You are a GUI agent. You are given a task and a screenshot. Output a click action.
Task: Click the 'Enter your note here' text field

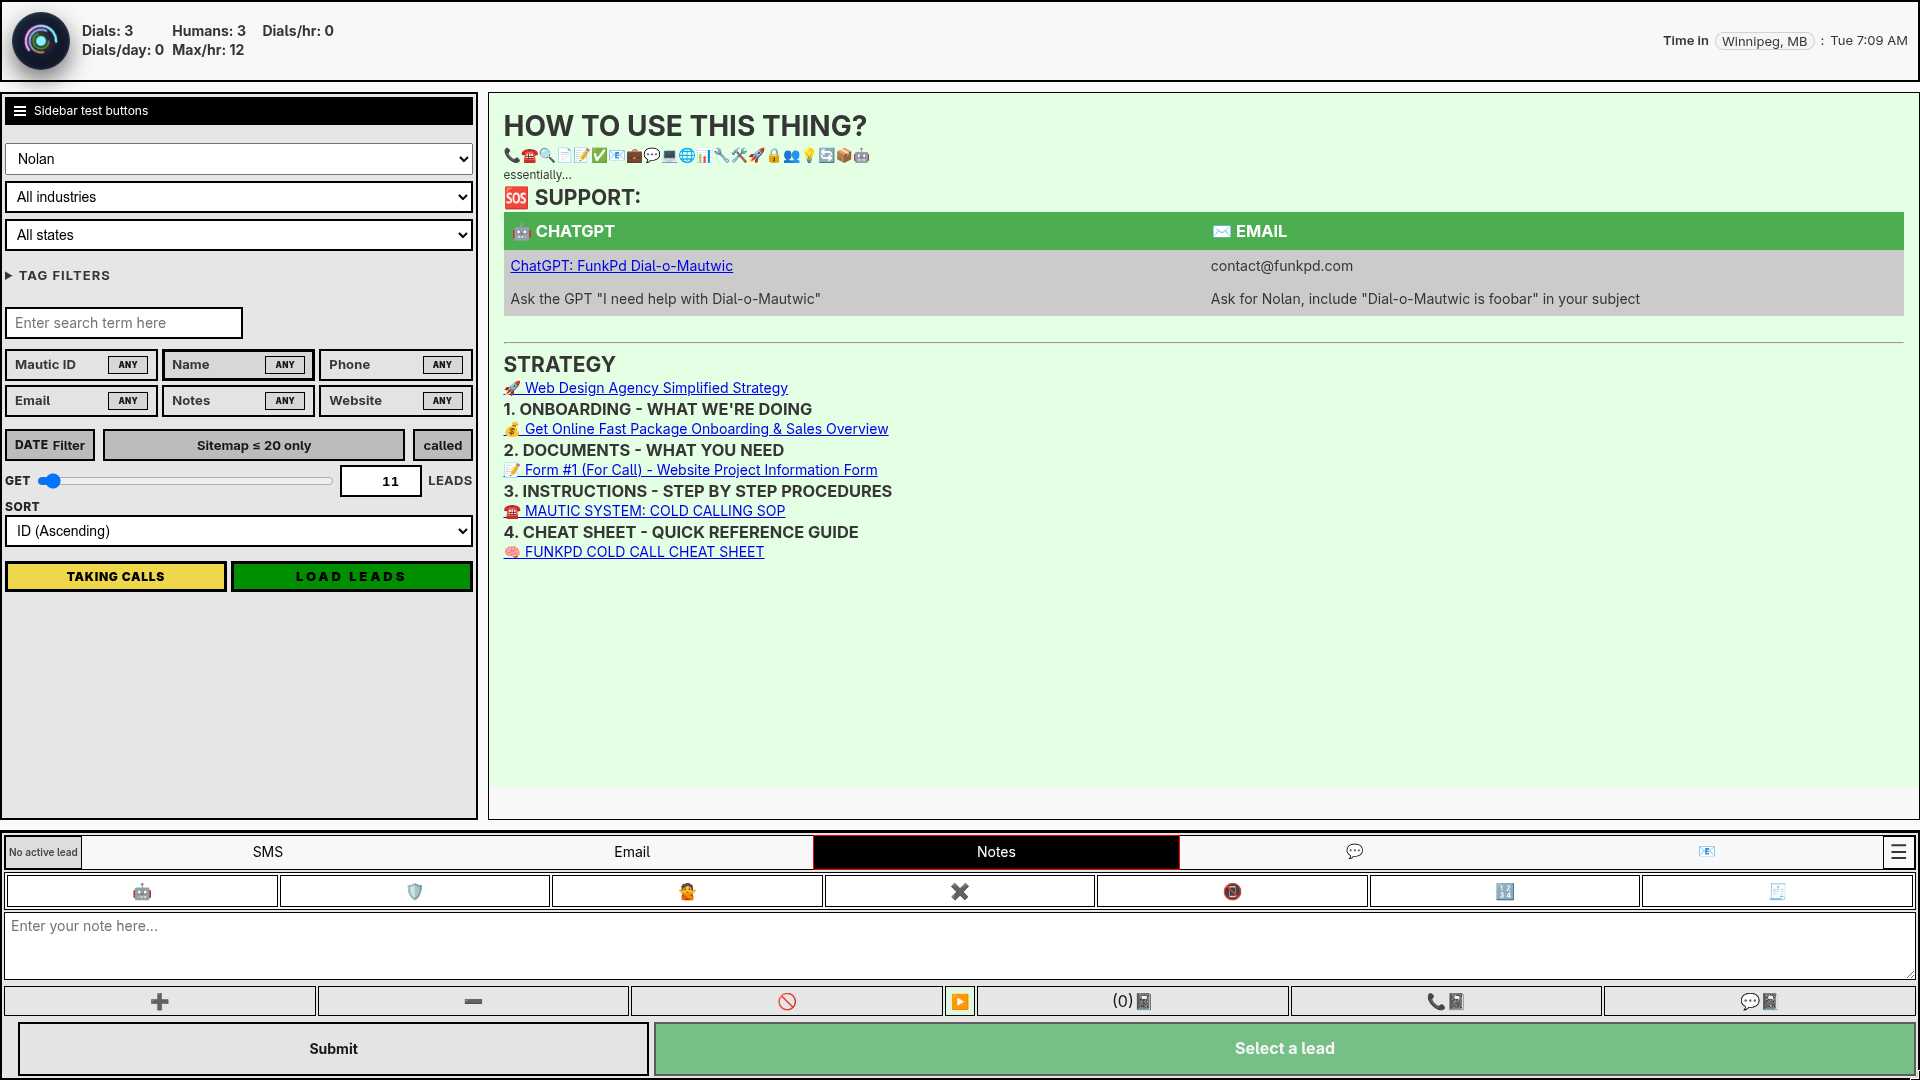[960, 945]
